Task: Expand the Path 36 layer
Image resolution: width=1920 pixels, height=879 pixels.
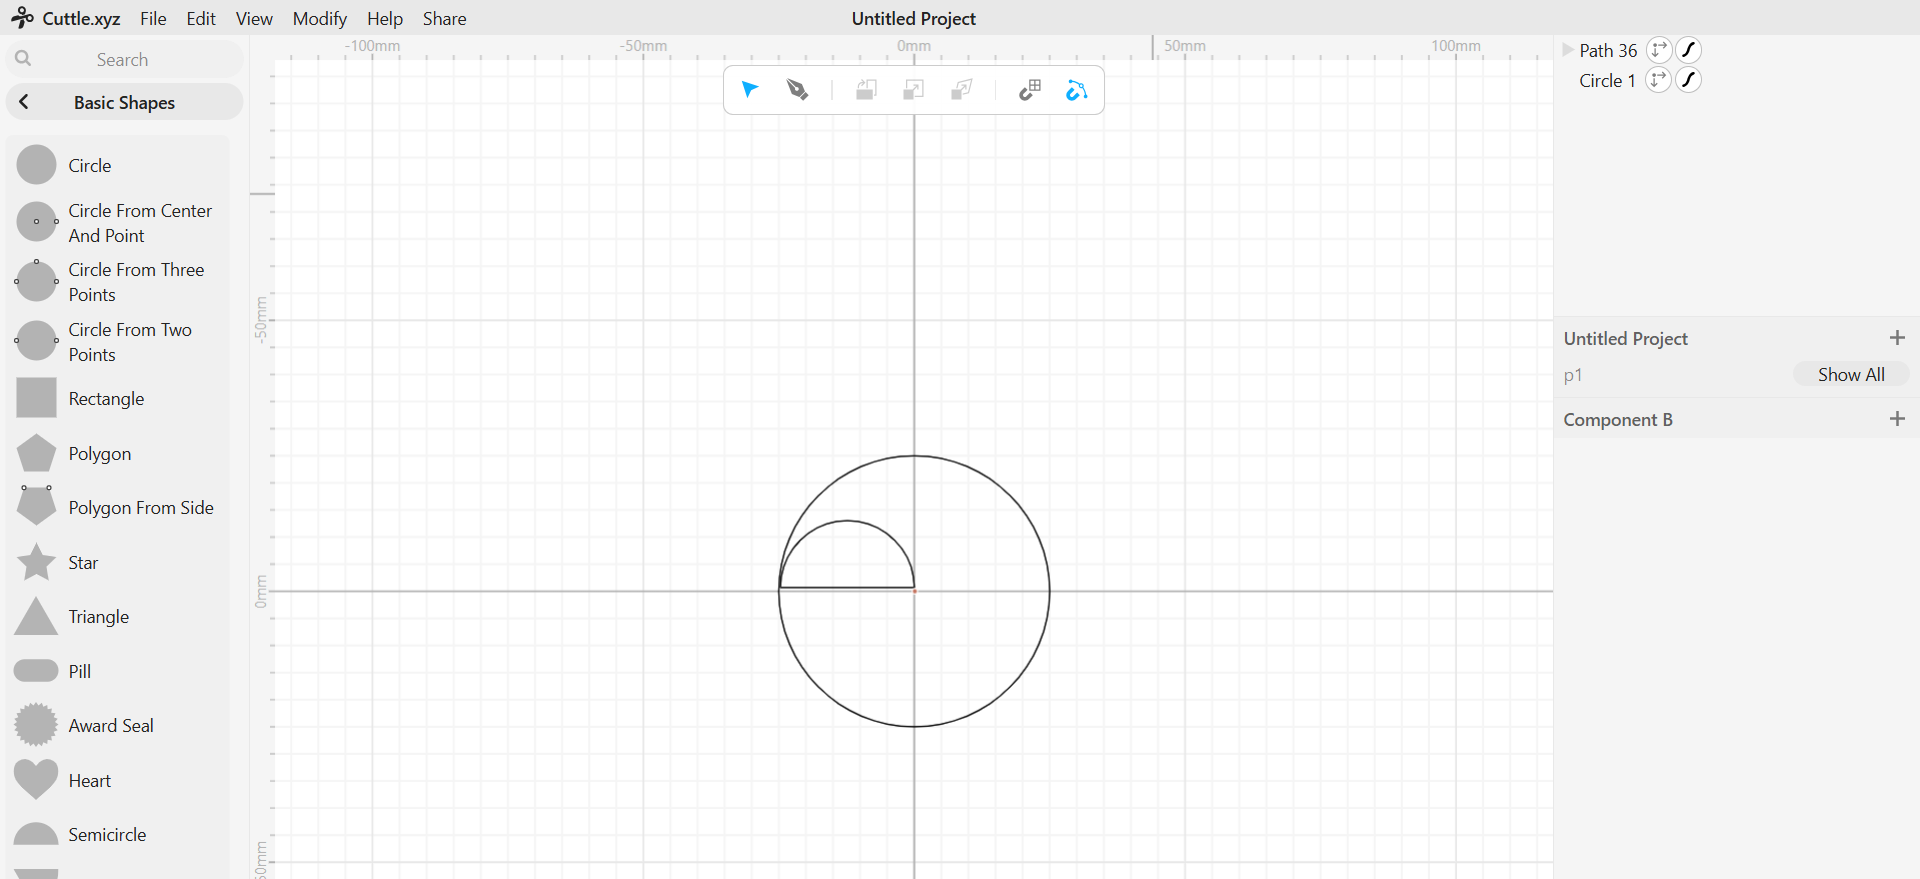Action: 1568,50
